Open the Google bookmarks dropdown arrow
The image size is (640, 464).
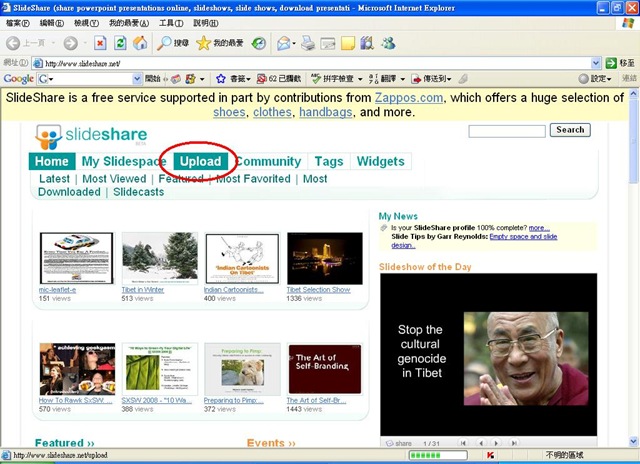(x=248, y=79)
